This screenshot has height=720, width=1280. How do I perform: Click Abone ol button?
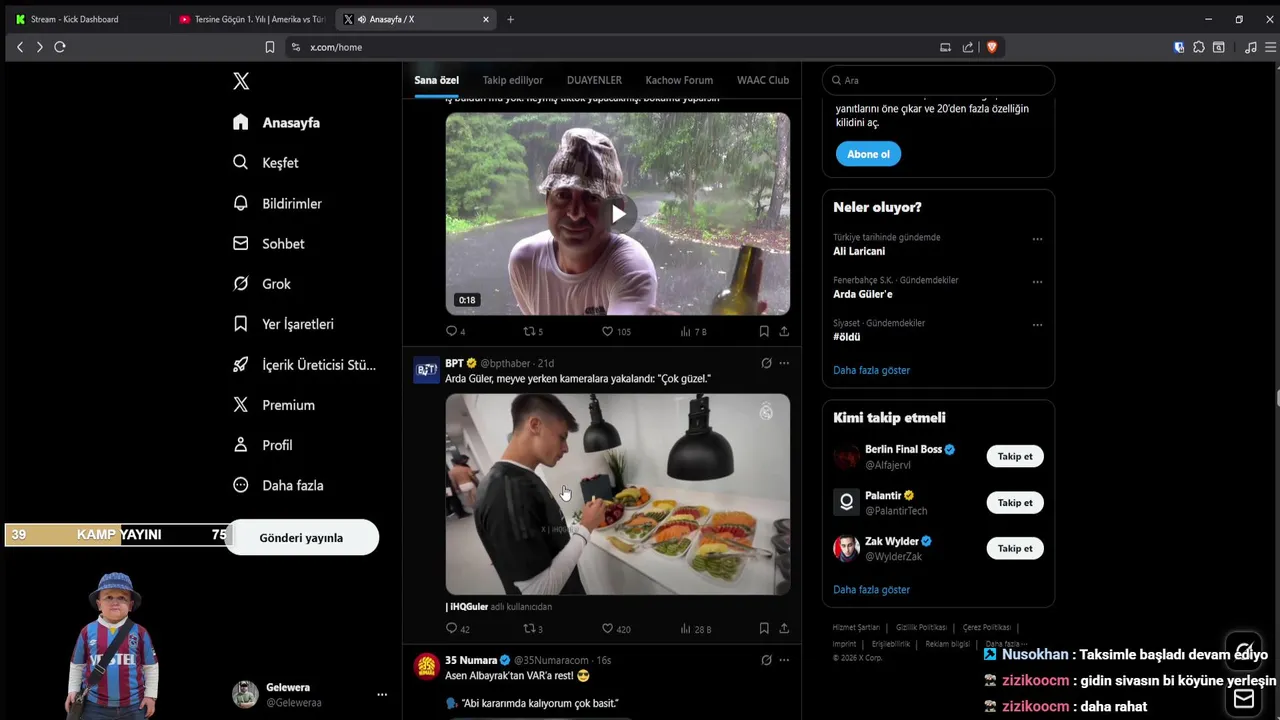click(x=868, y=154)
